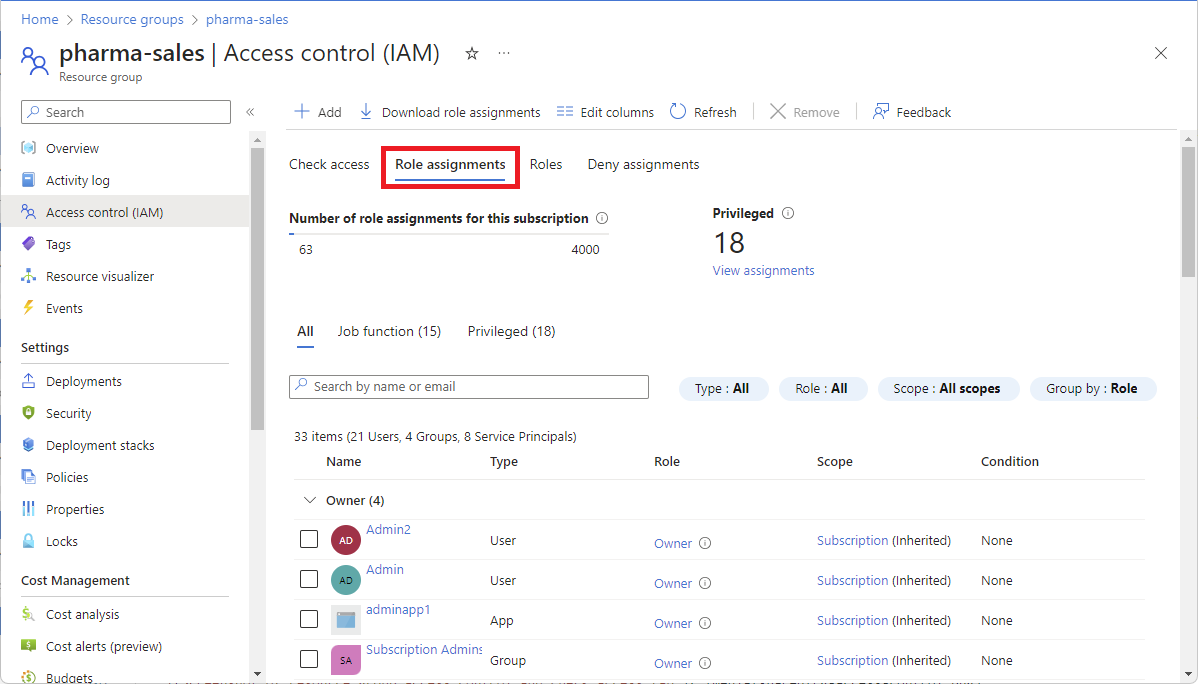Viewport: 1198px width, 684px height.
Task: Open the Role : All filter
Action: pos(822,389)
